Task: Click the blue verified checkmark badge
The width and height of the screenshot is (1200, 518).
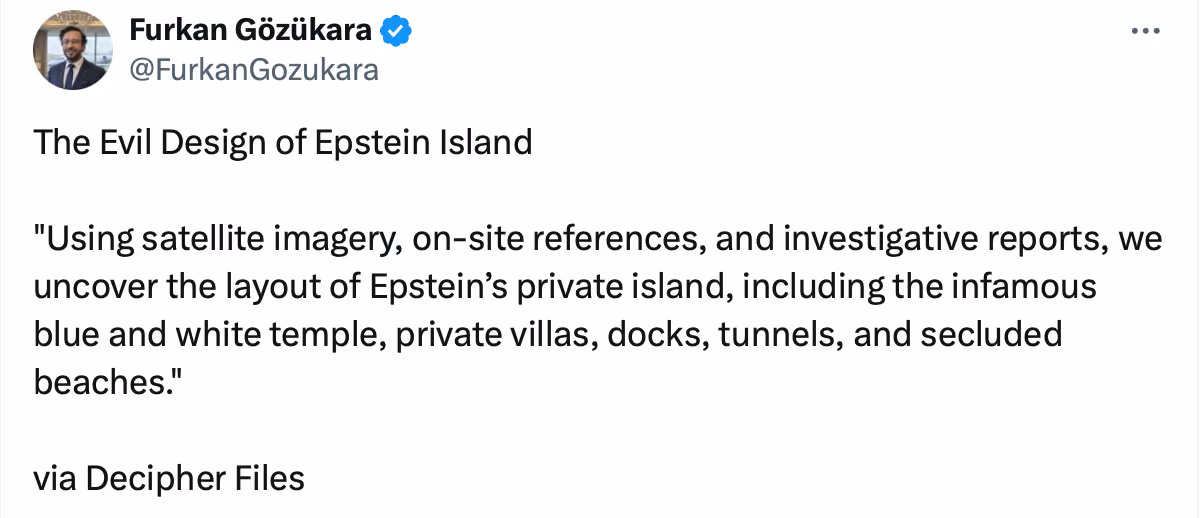Action: click(398, 32)
